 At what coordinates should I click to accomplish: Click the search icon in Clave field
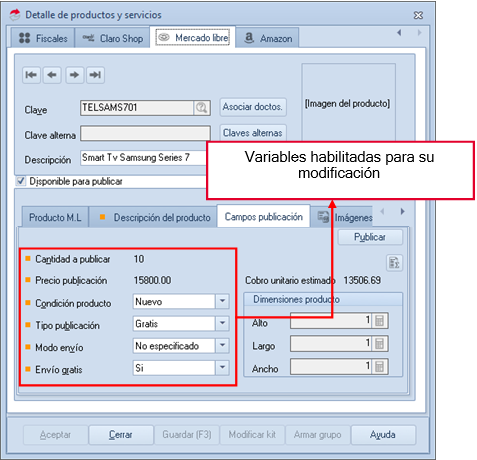(202, 108)
